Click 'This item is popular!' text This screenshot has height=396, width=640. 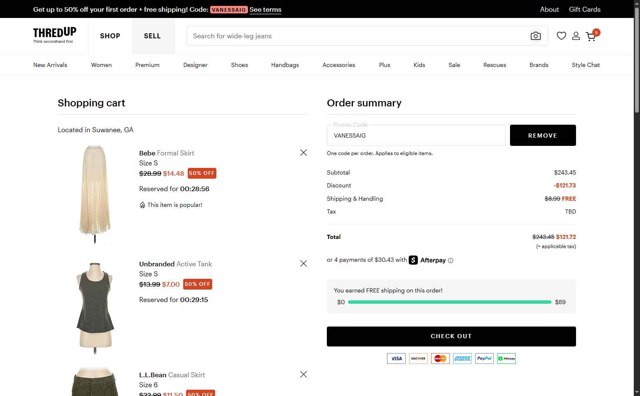[175, 205]
